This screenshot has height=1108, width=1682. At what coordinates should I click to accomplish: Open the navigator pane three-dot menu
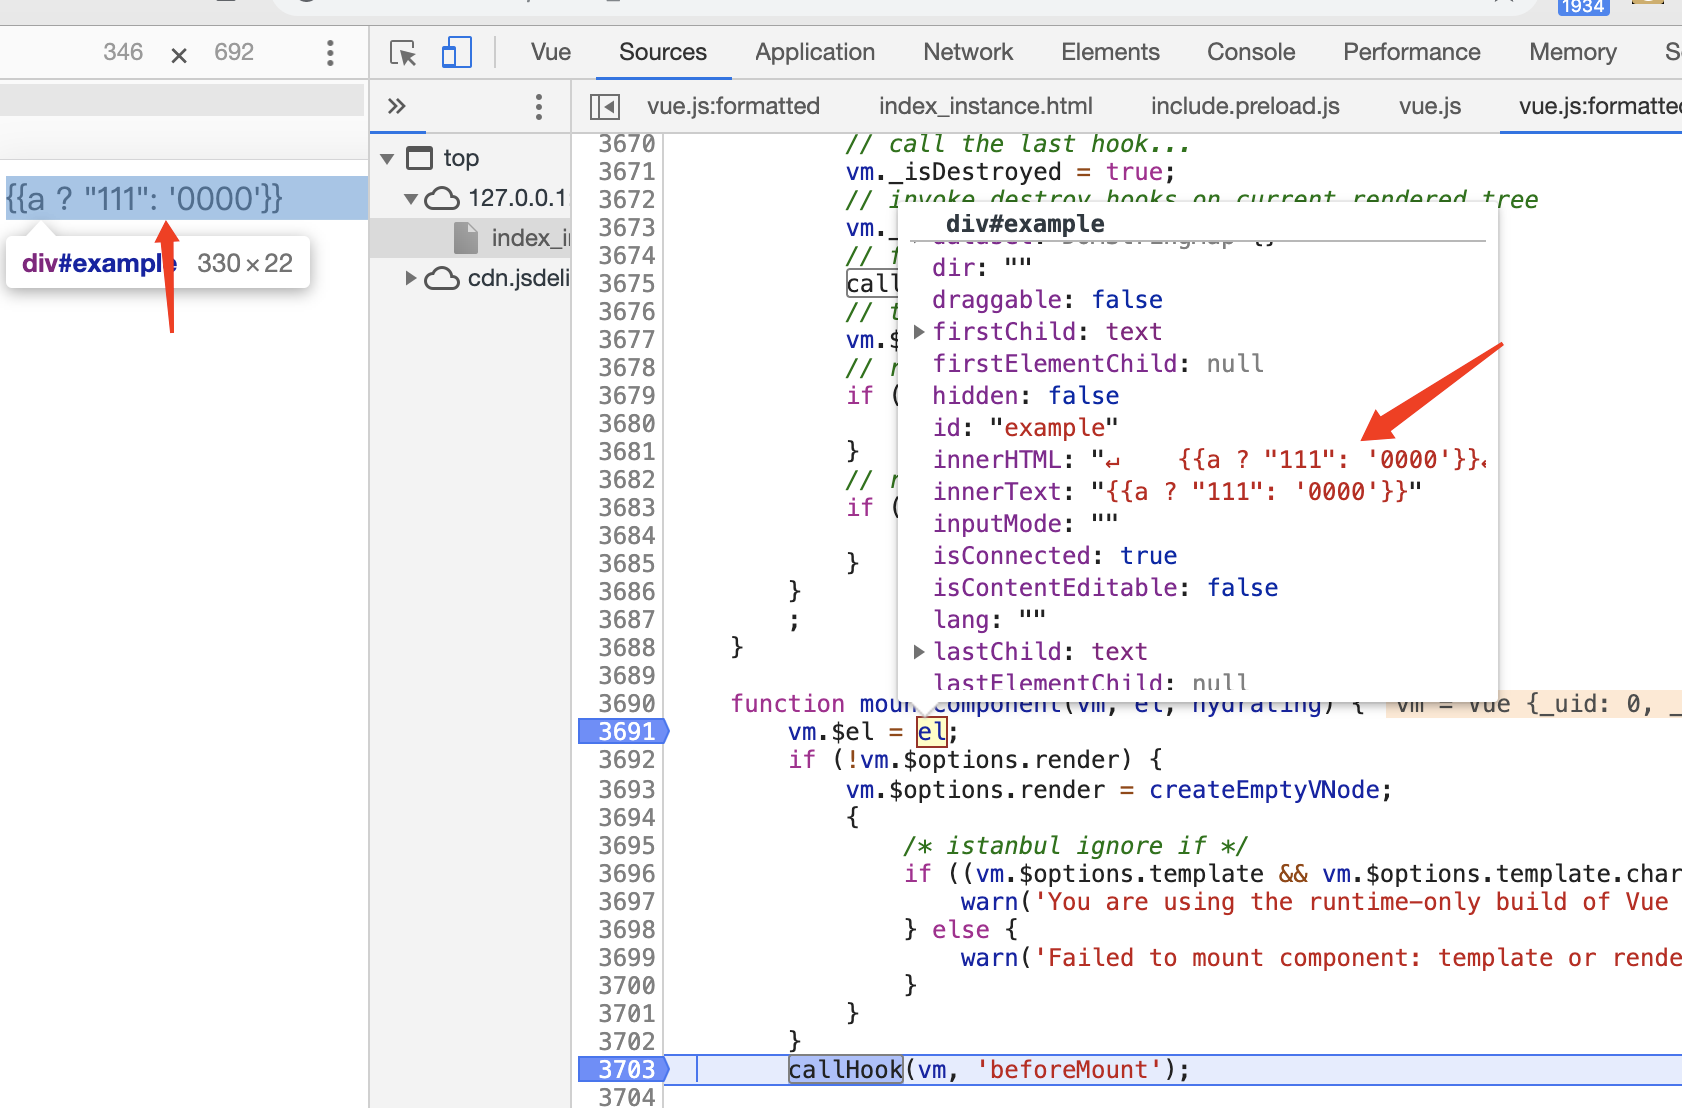tap(539, 107)
